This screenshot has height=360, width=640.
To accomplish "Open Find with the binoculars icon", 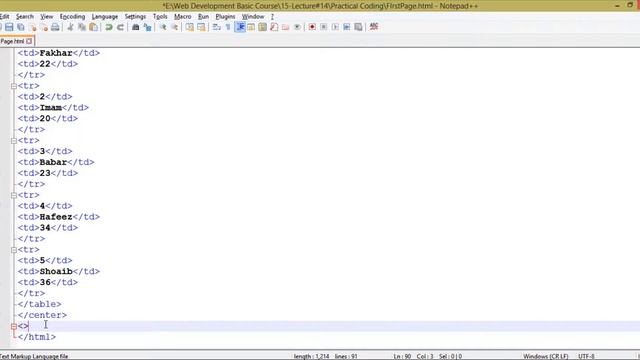I will coord(136,27).
